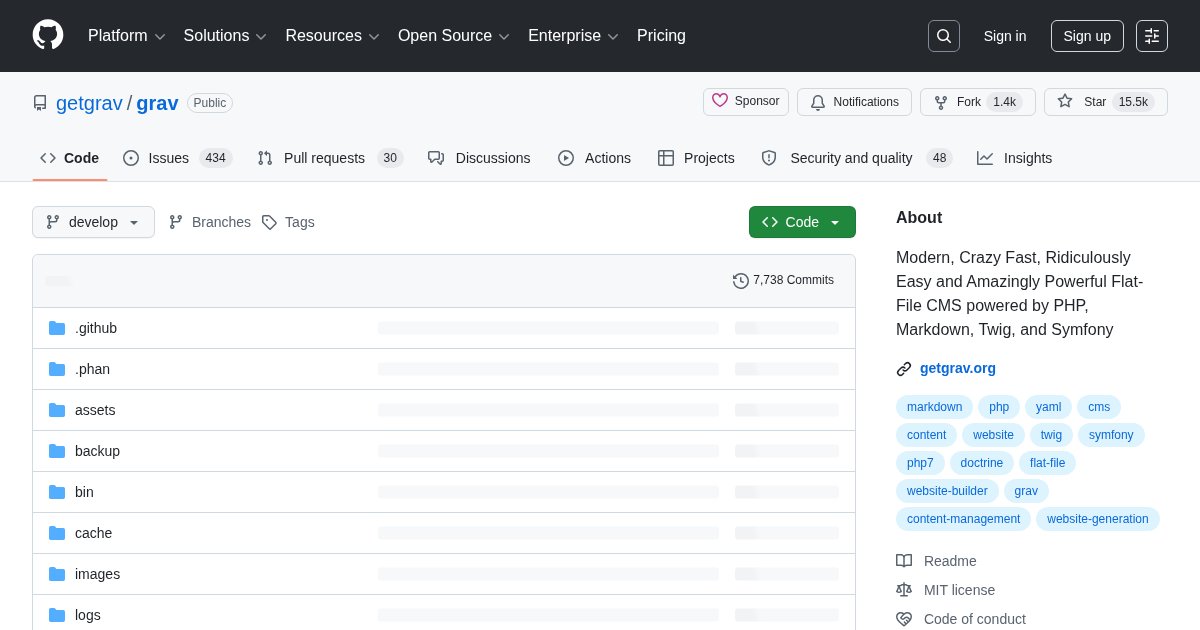Viewport: 1200px width, 630px height.
Task: Open the getgrav owner link
Action: [89, 103]
